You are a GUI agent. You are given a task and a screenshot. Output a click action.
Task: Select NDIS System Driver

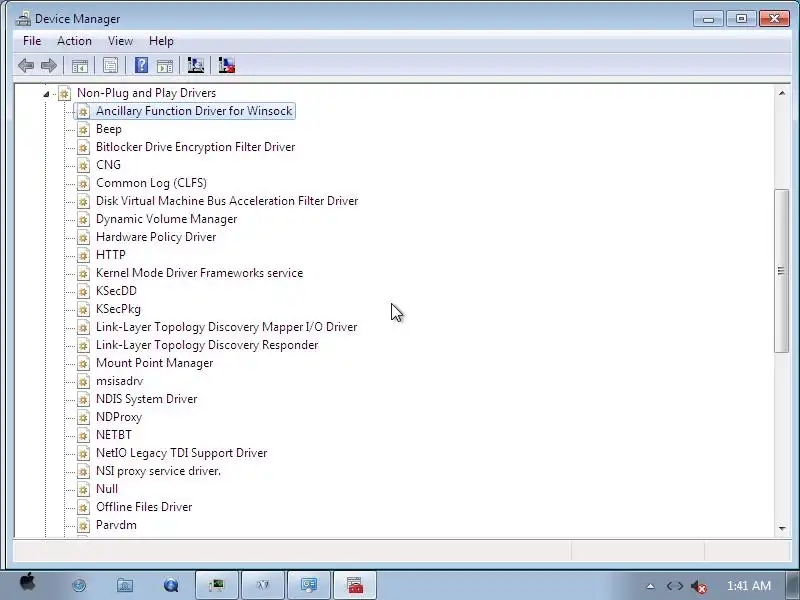click(146, 399)
